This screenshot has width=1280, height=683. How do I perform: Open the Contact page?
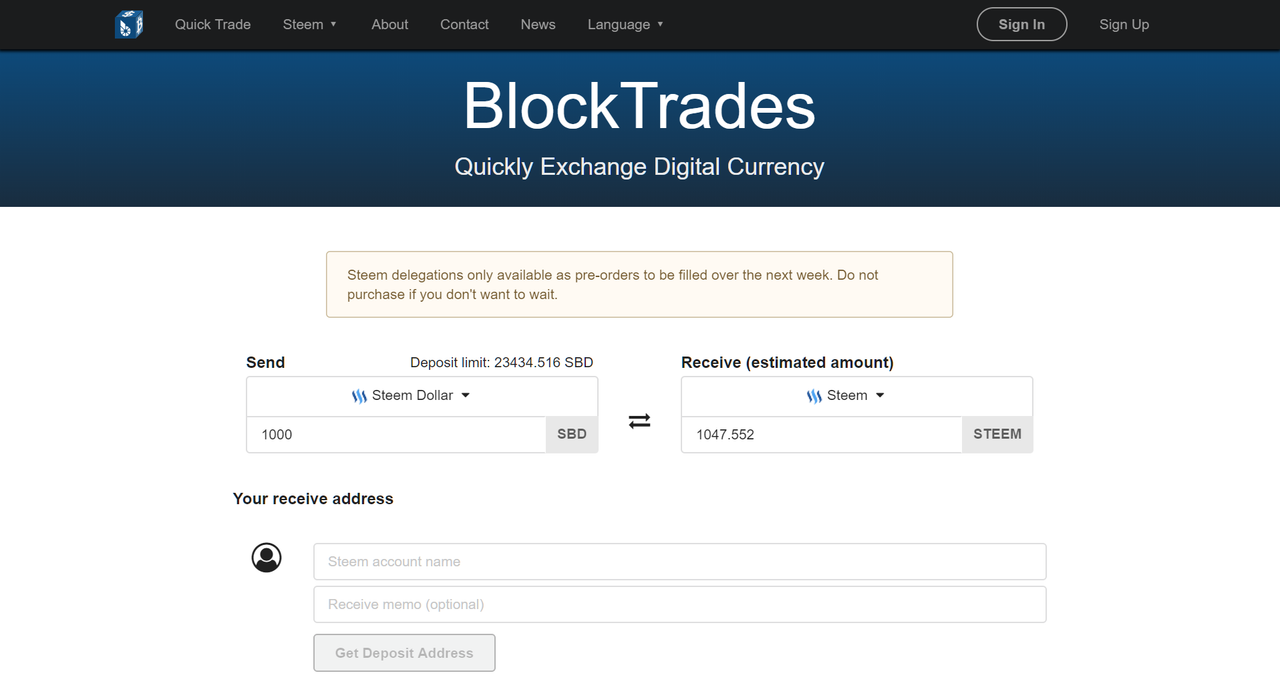tap(465, 24)
